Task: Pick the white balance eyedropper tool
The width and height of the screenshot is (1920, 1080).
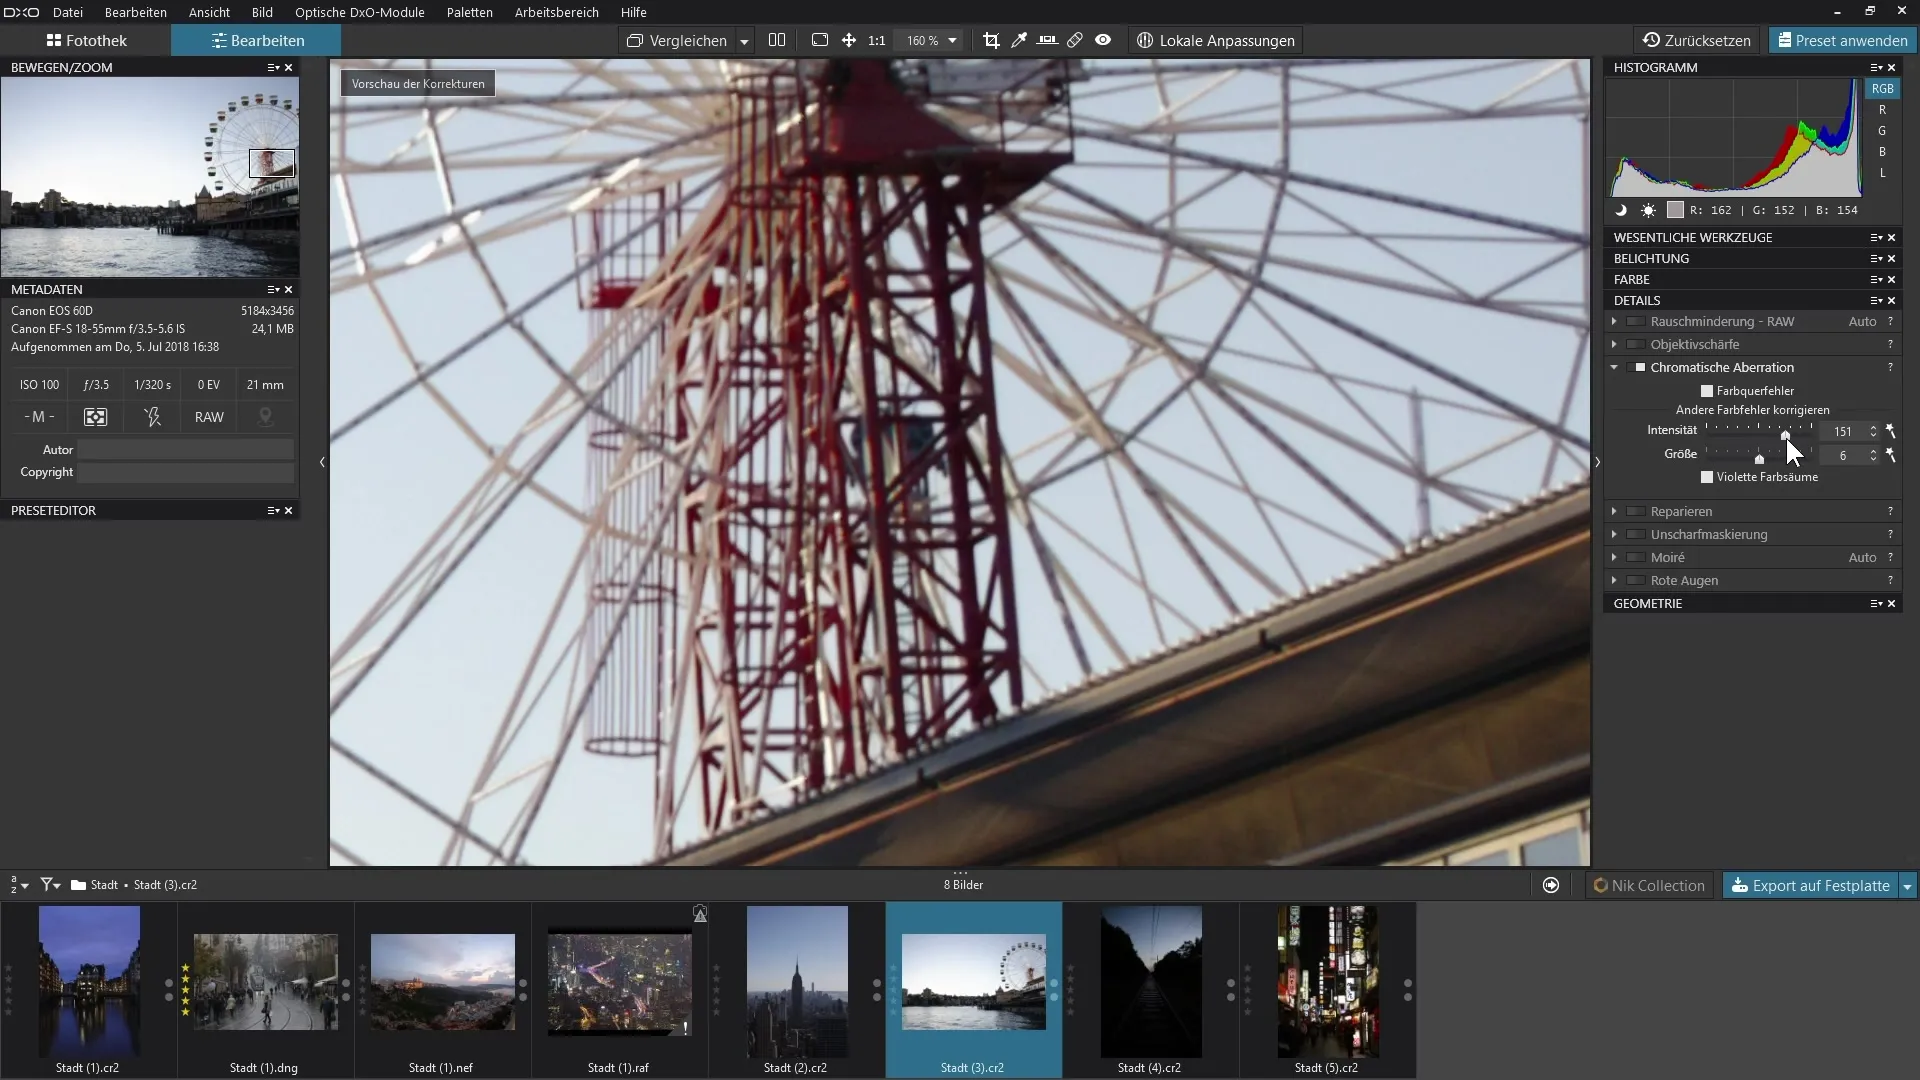Action: point(1019,40)
